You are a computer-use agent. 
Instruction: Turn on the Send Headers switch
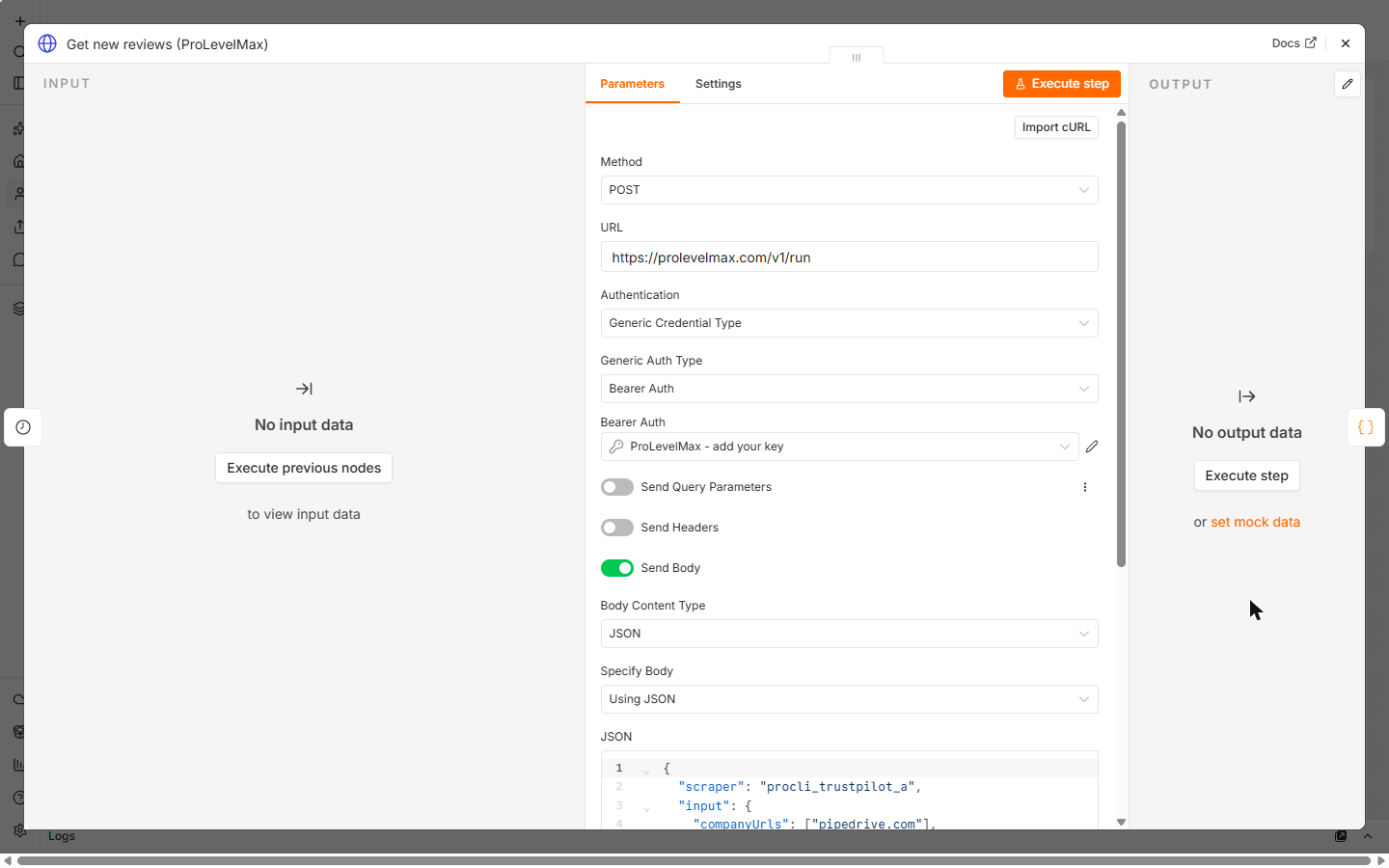(x=617, y=527)
